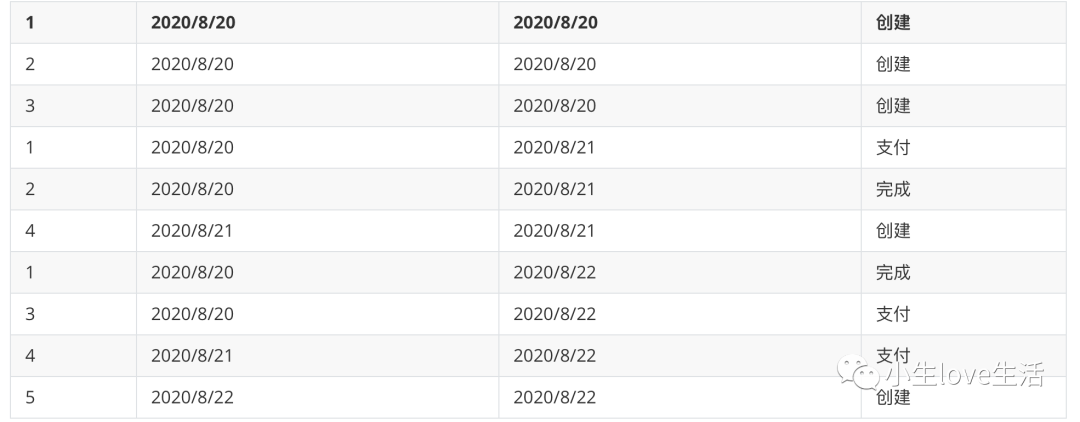Click 完成 status in the ID 1 row
Viewport: 1080px width, 422px height.
tap(893, 272)
